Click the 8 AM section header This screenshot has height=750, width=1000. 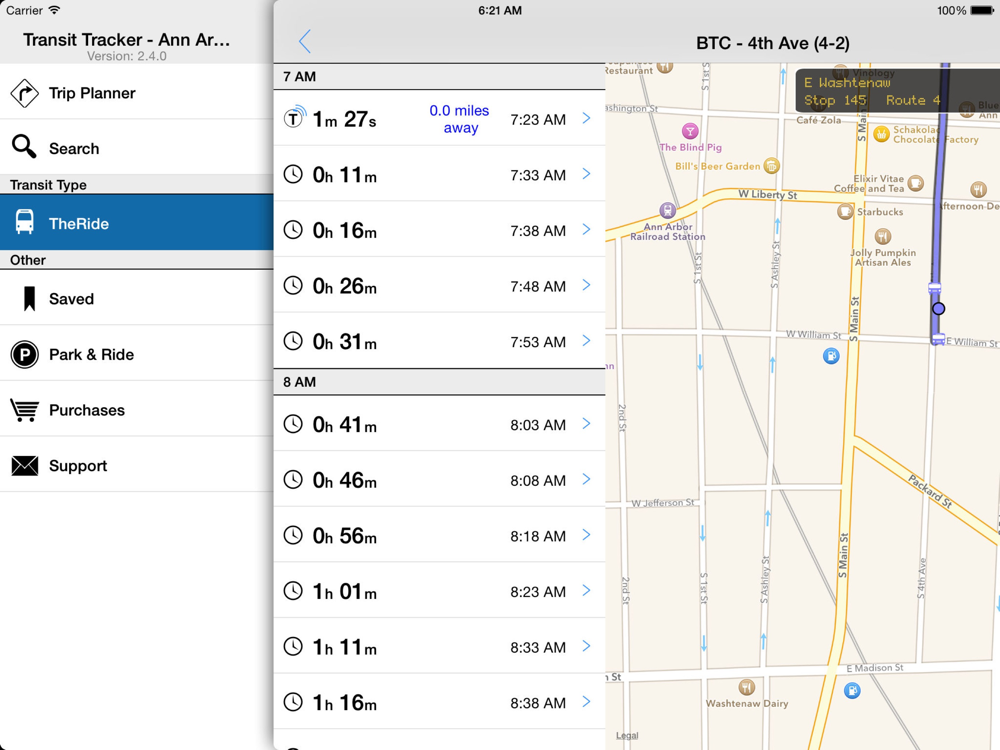pos(439,381)
